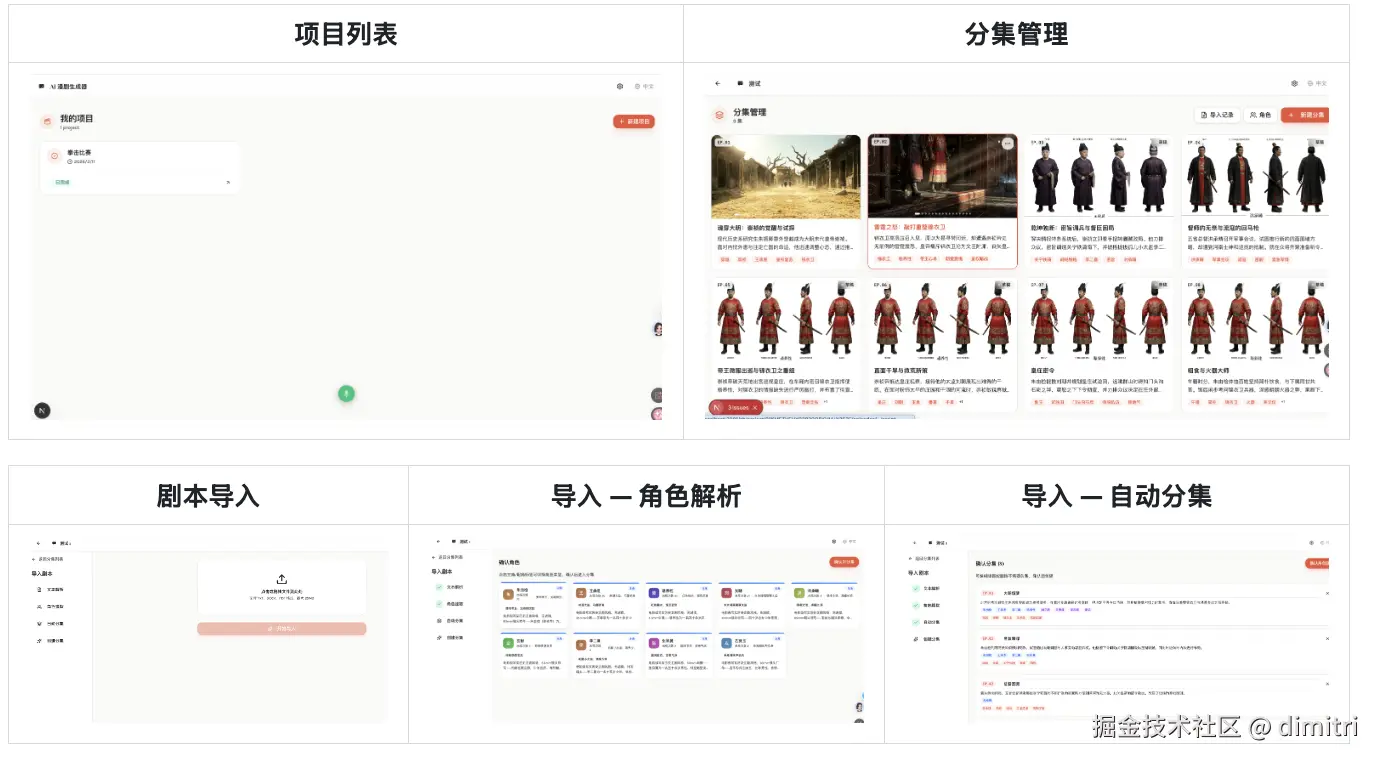Screen dimensions: 1380x762
Task: Click the arrow on the 拳击比赛 card
Action: tap(228, 183)
